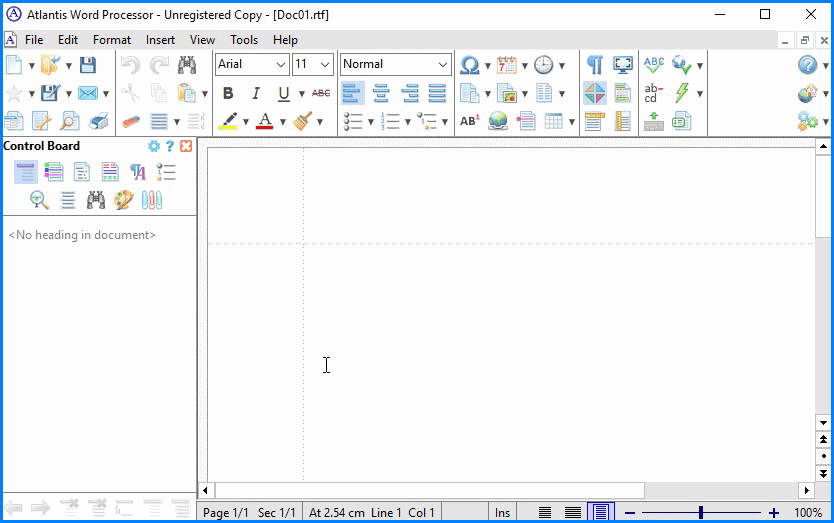Set justified paragraph alignment
Viewport: 834px width, 523px height.
tap(437, 93)
